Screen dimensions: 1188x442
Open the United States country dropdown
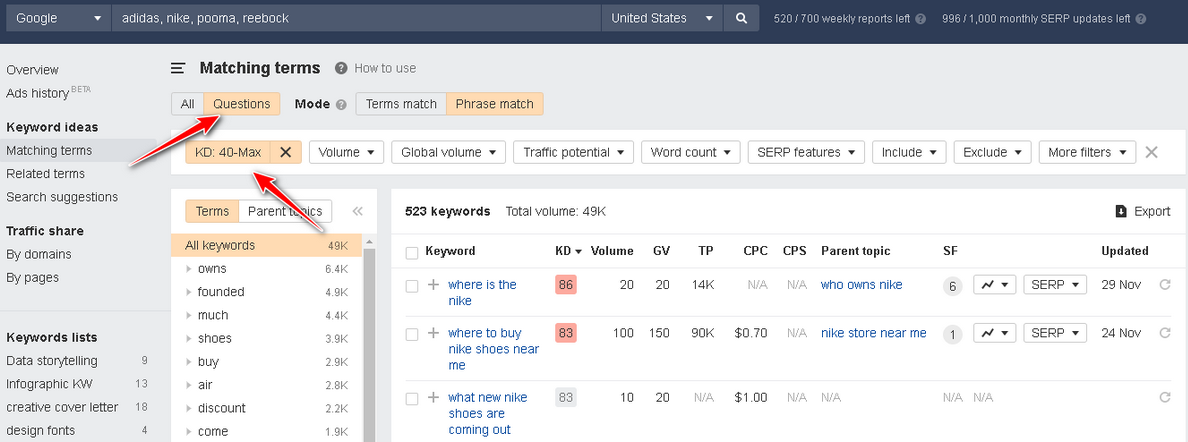pyautogui.click(x=662, y=18)
